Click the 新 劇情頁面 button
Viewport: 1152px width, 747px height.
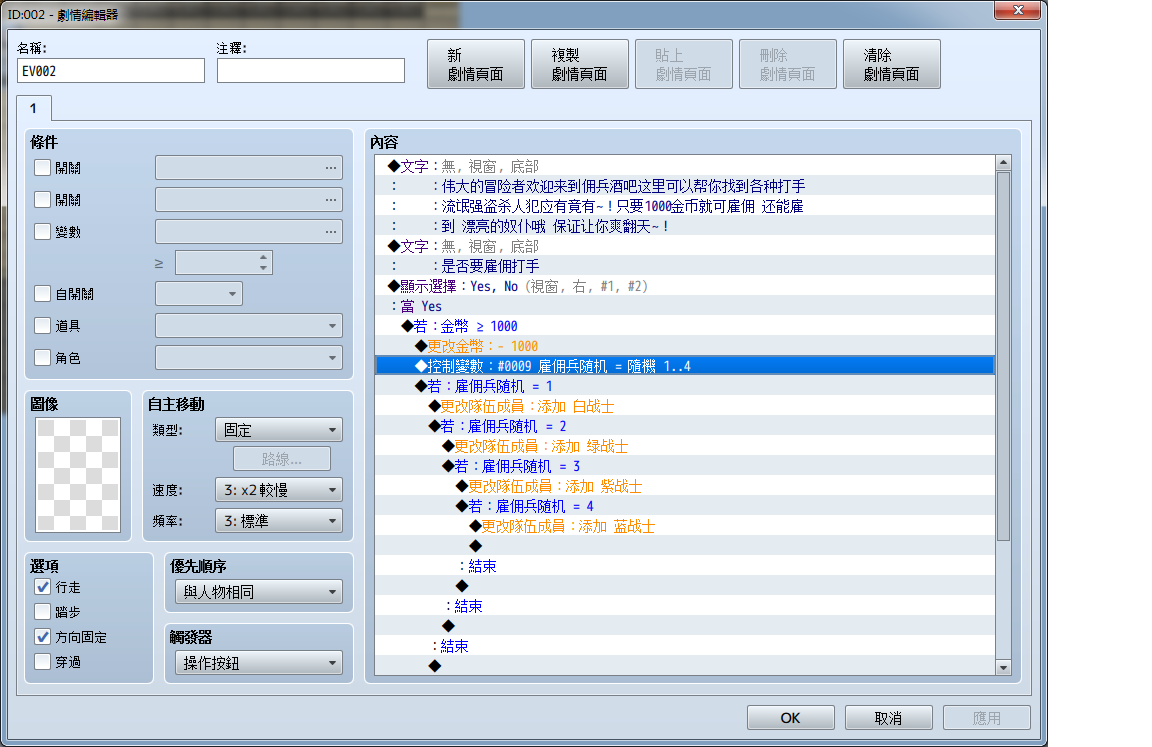click(x=476, y=64)
